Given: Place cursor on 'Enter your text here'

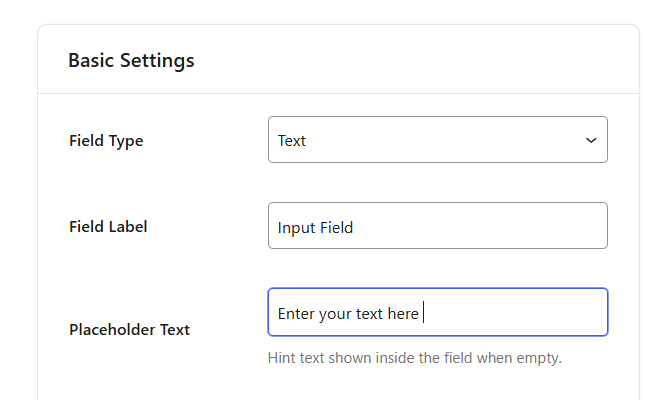Looking at the screenshot, I should click(348, 314).
